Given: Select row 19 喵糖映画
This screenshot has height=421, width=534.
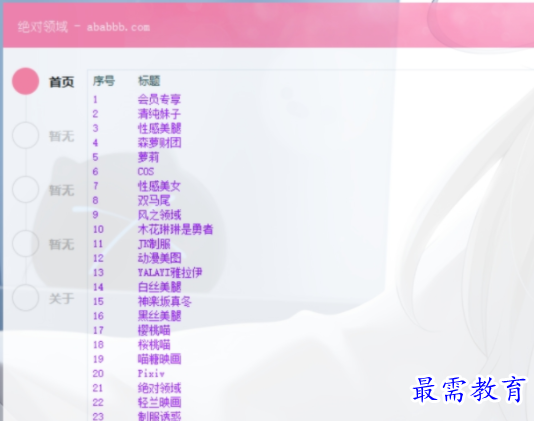Looking at the screenshot, I should pyautogui.click(x=159, y=359).
